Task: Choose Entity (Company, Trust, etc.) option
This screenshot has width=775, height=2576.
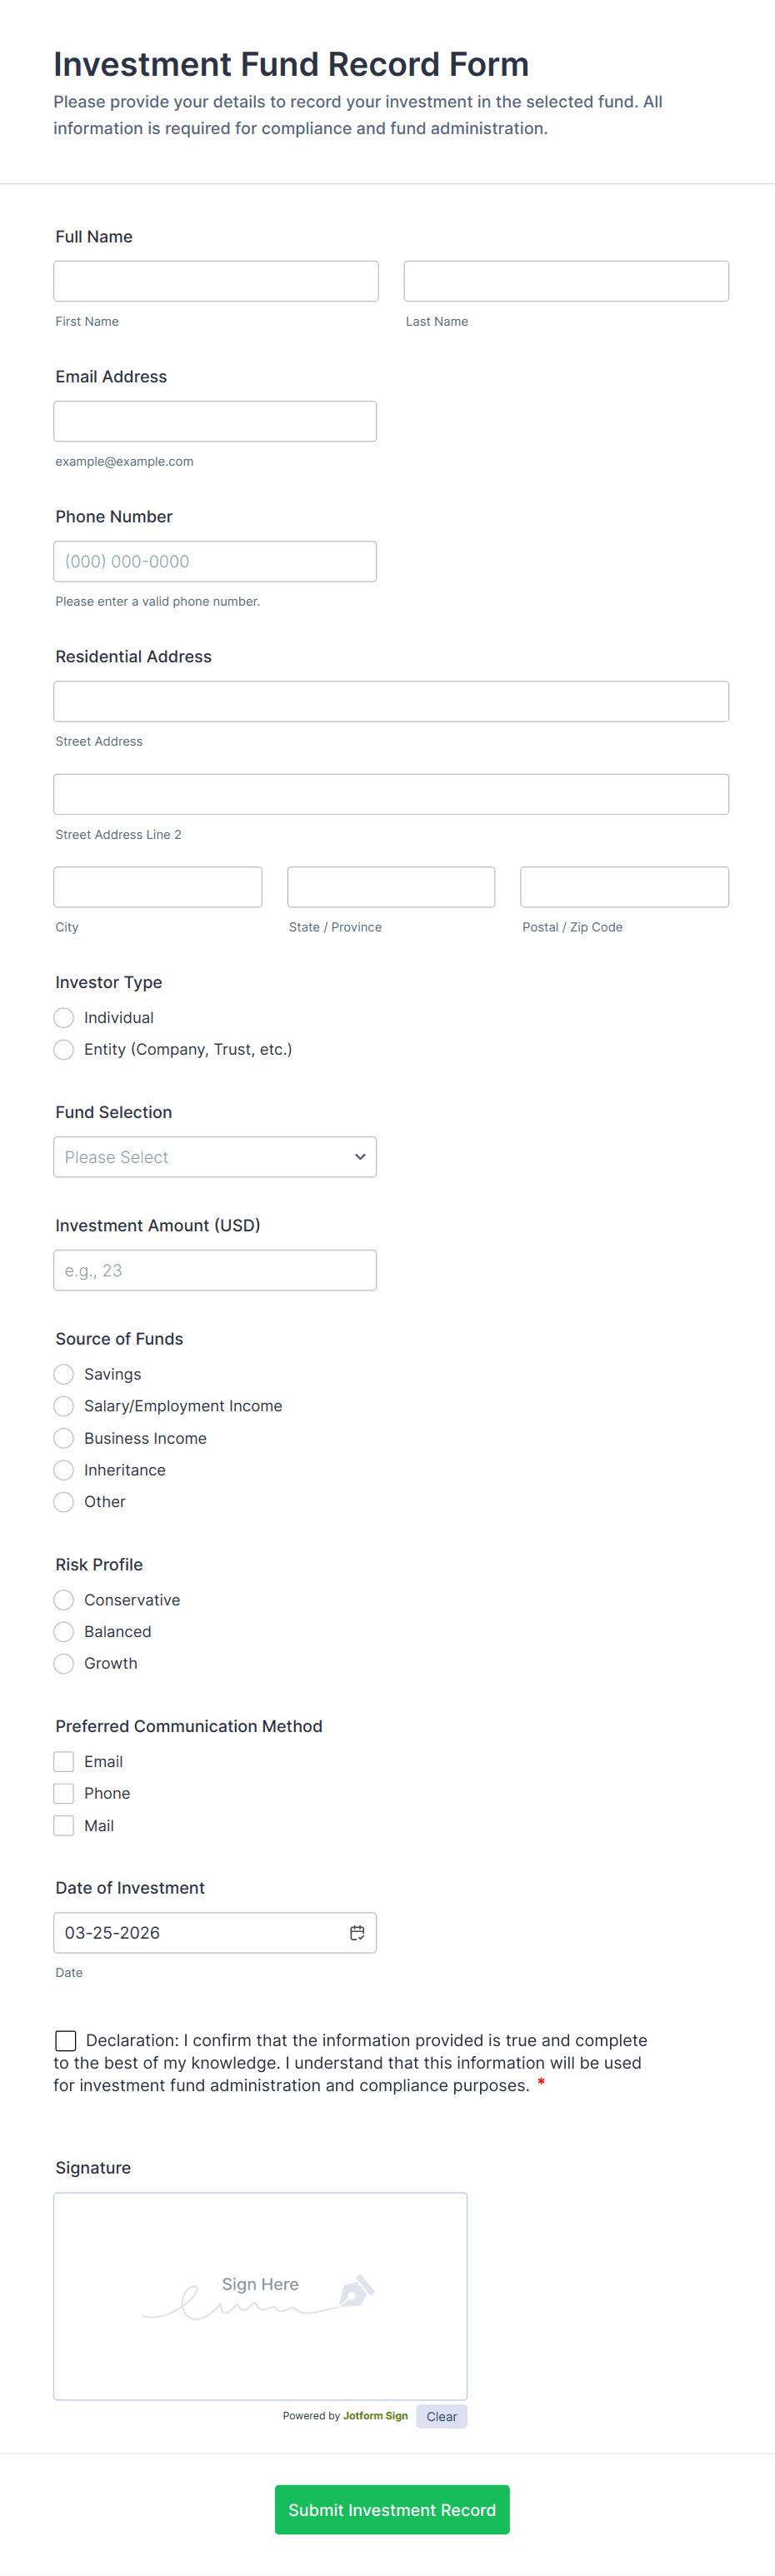Action: click(x=64, y=1049)
